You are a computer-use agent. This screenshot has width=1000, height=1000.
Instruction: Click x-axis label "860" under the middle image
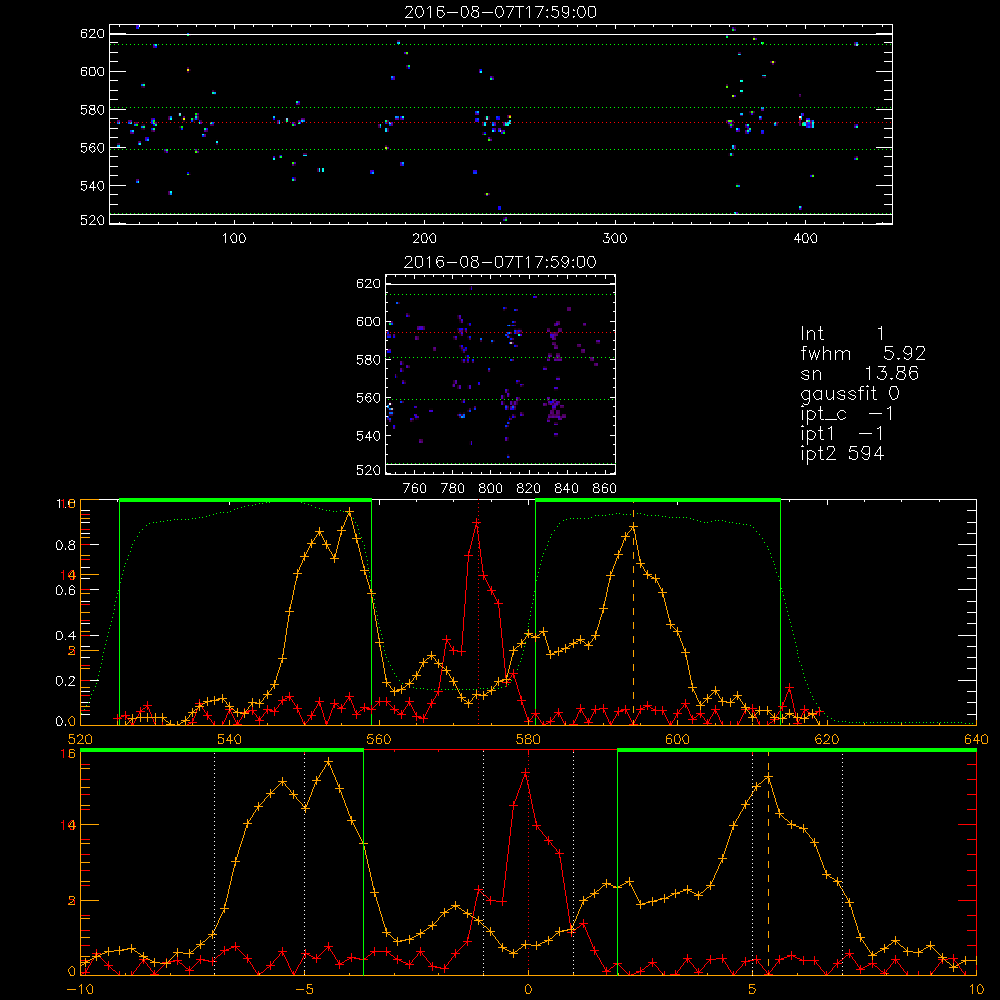[605, 489]
